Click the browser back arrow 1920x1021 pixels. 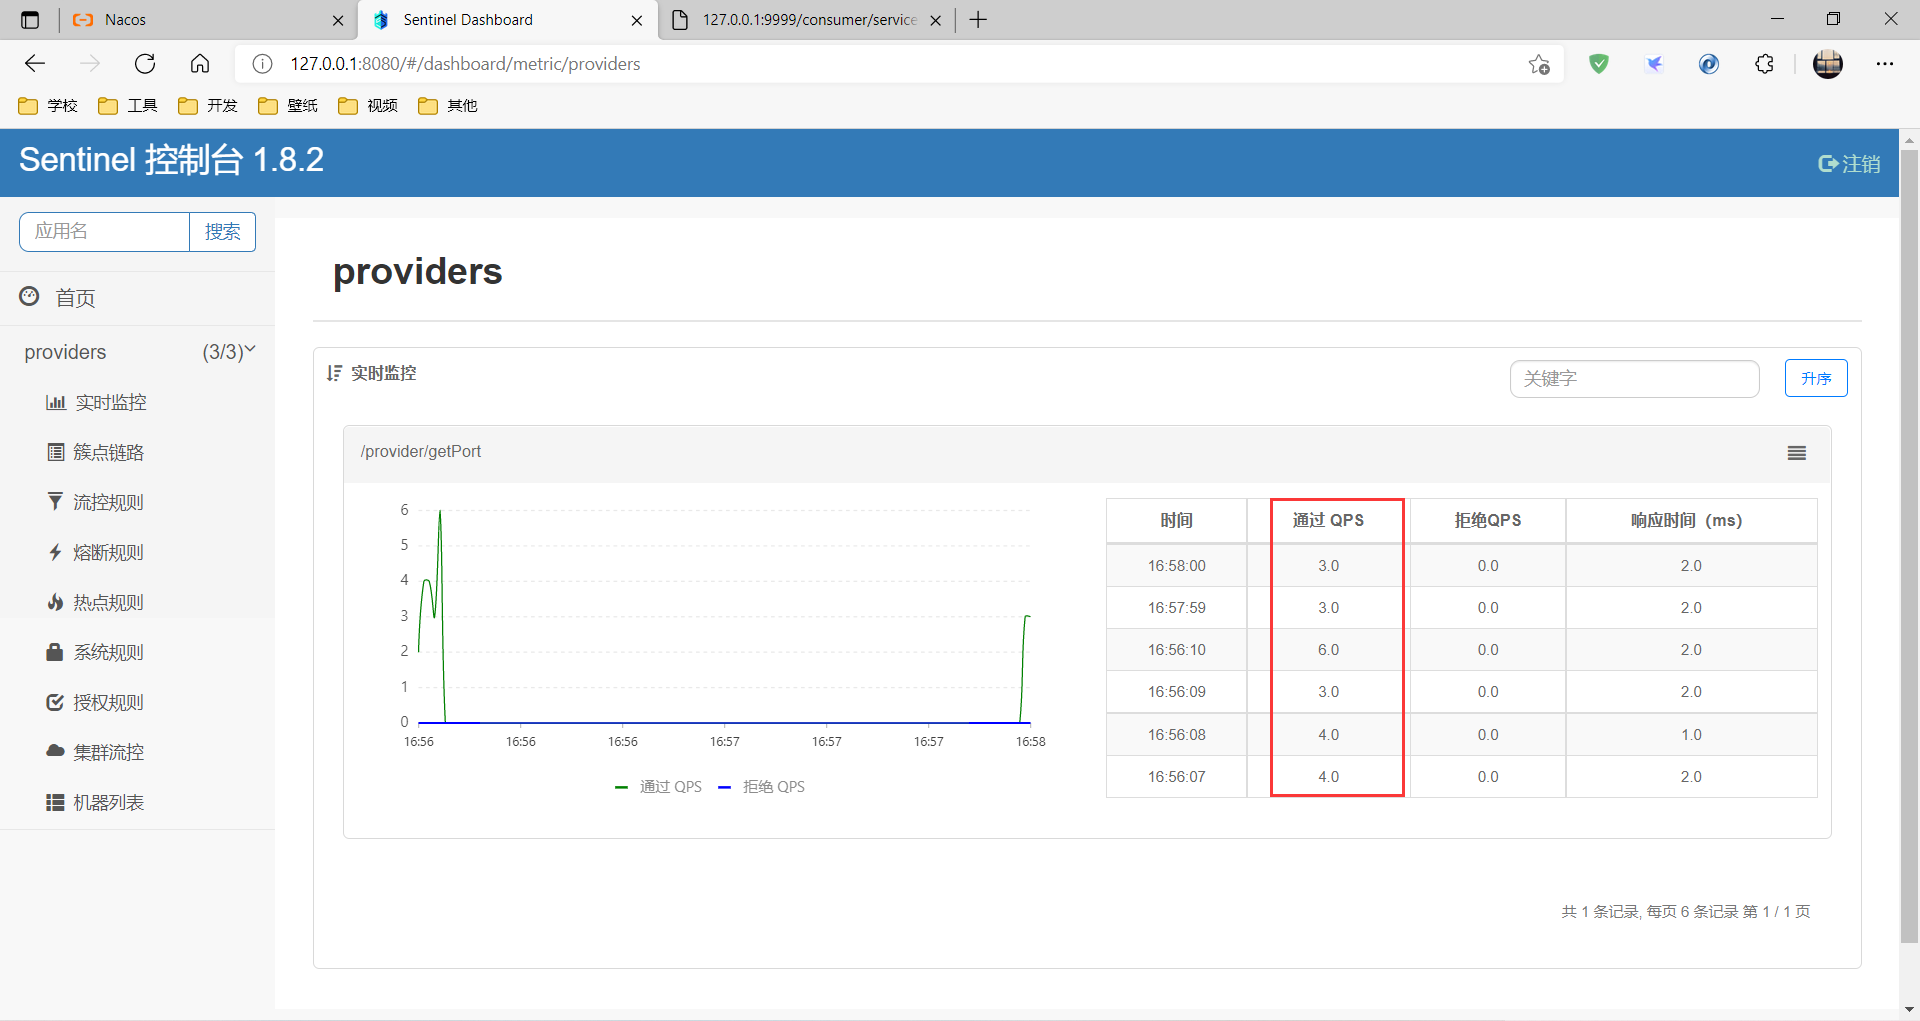pyautogui.click(x=35, y=64)
